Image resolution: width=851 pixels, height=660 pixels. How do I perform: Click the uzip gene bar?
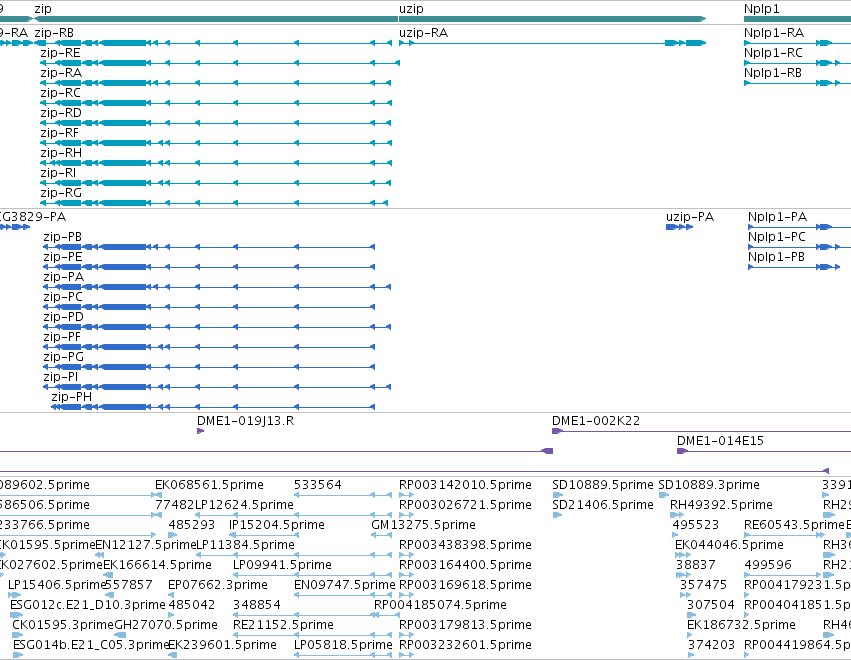pos(552,19)
